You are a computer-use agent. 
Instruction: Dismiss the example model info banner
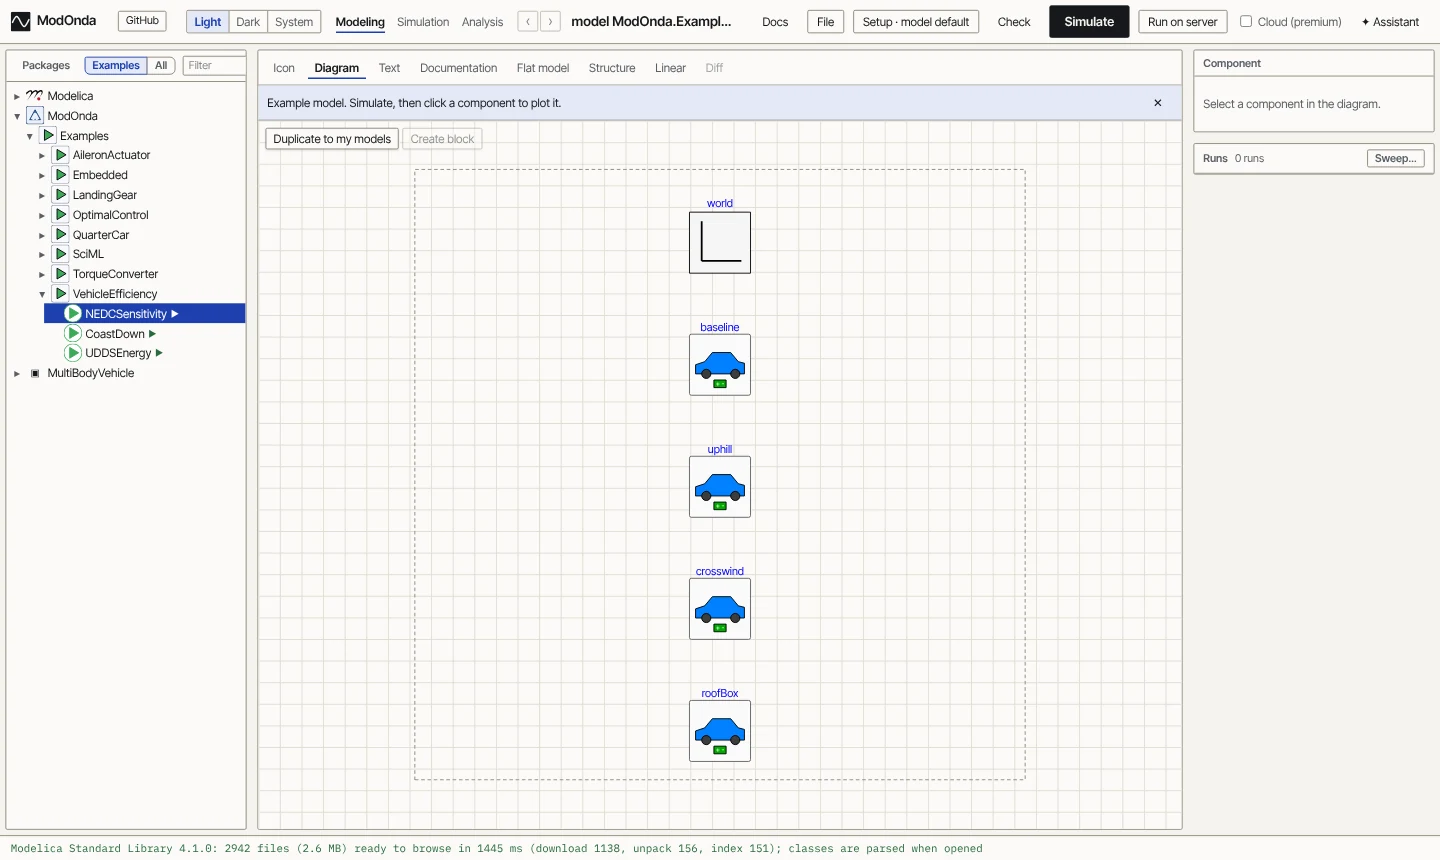pos(1158,103)
